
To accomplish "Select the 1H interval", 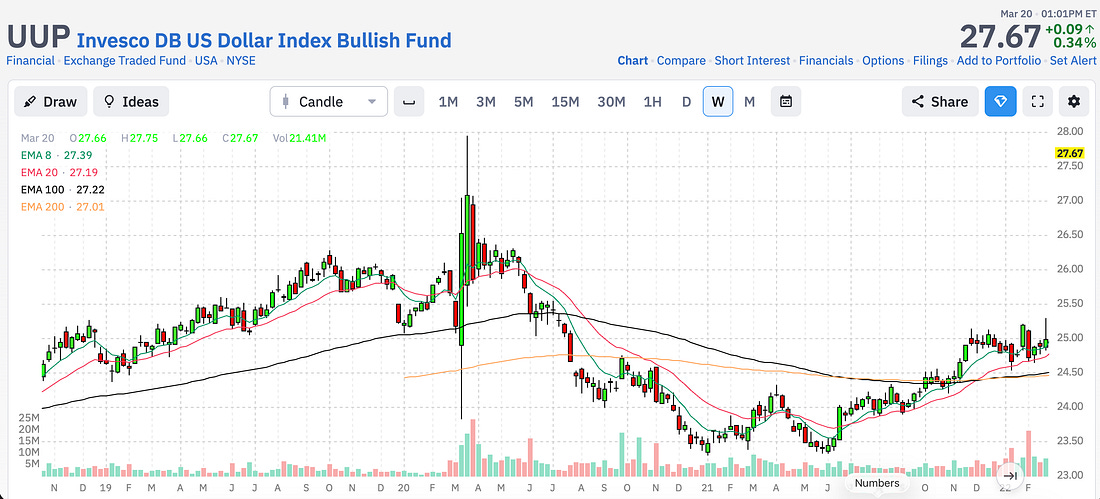I will tap(652, 102).
